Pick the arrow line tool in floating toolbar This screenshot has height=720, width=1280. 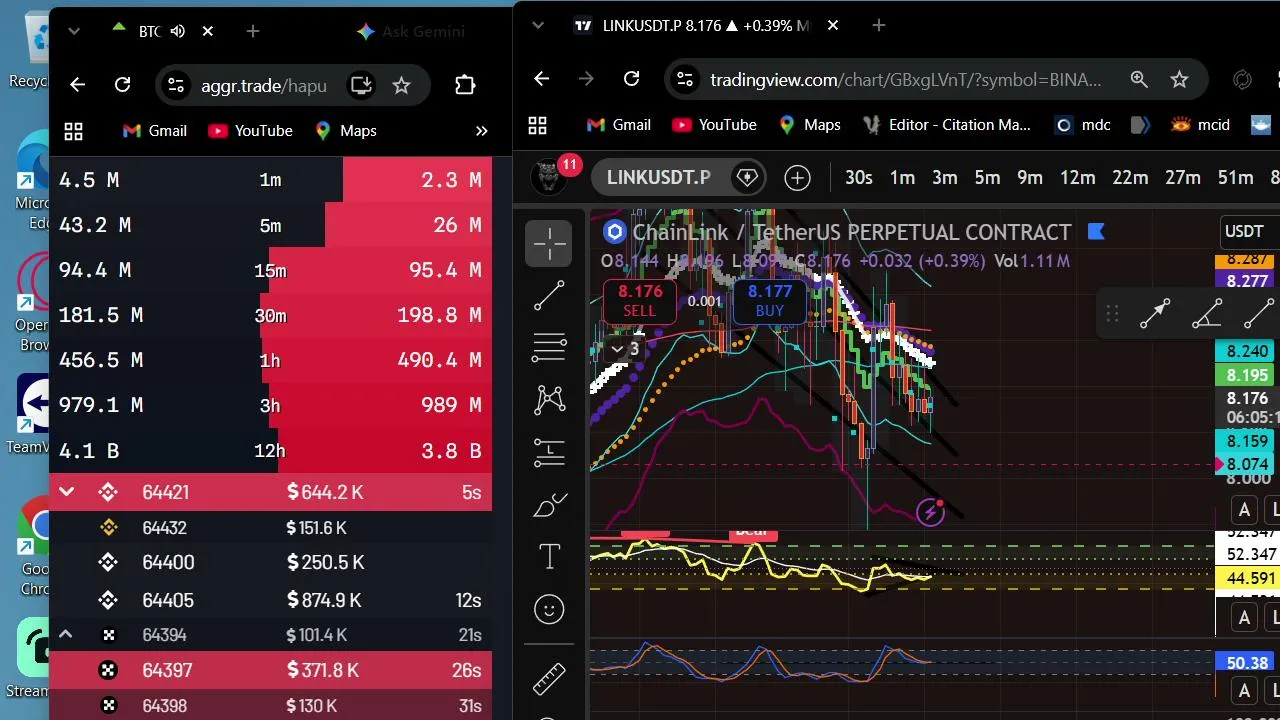[x=1155, y=314]
